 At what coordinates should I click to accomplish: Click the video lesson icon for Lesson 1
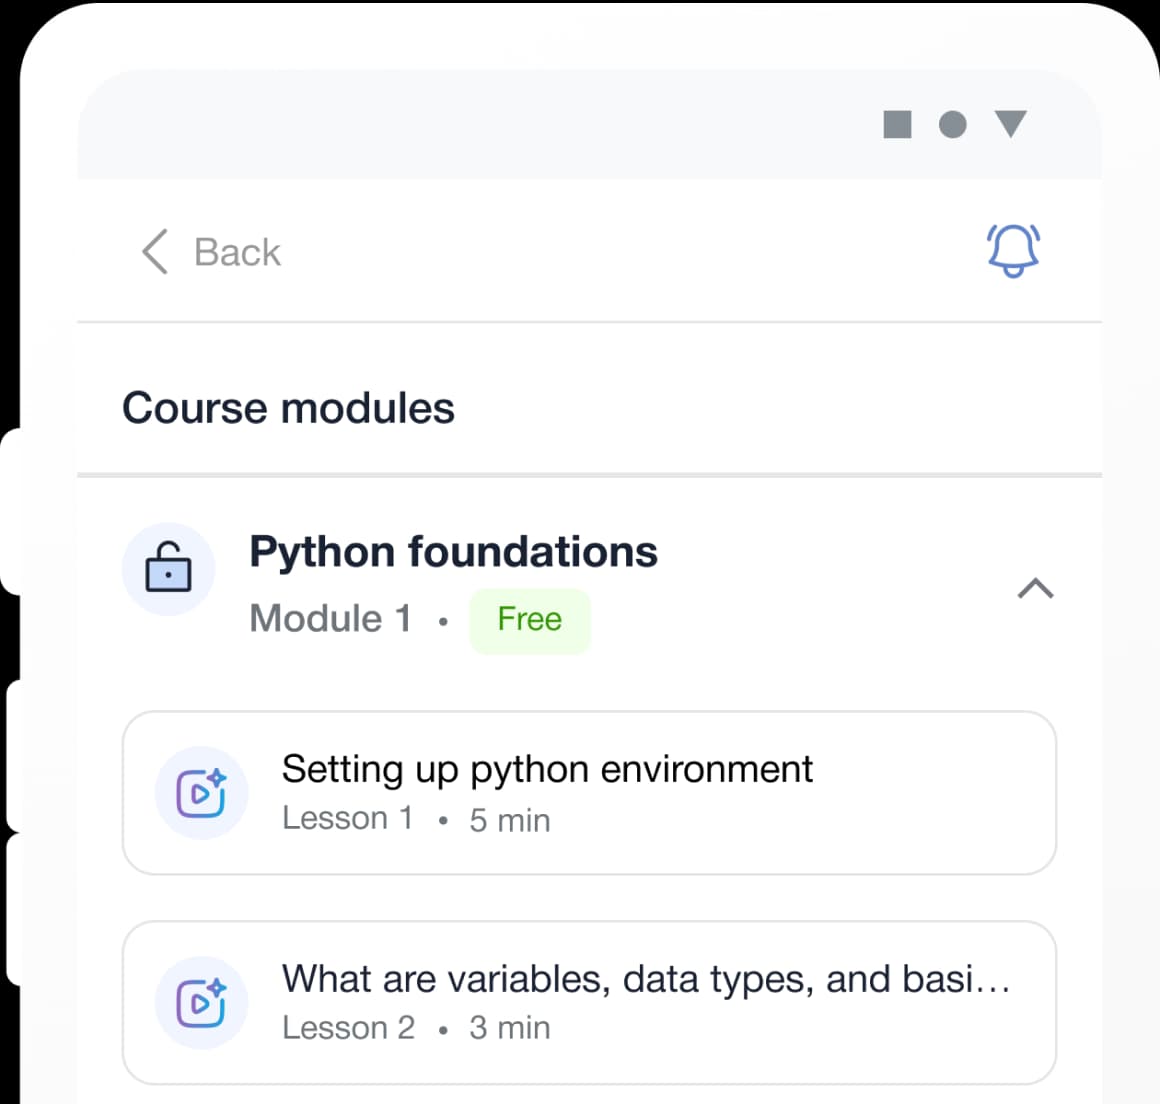(x=201, y=793)
